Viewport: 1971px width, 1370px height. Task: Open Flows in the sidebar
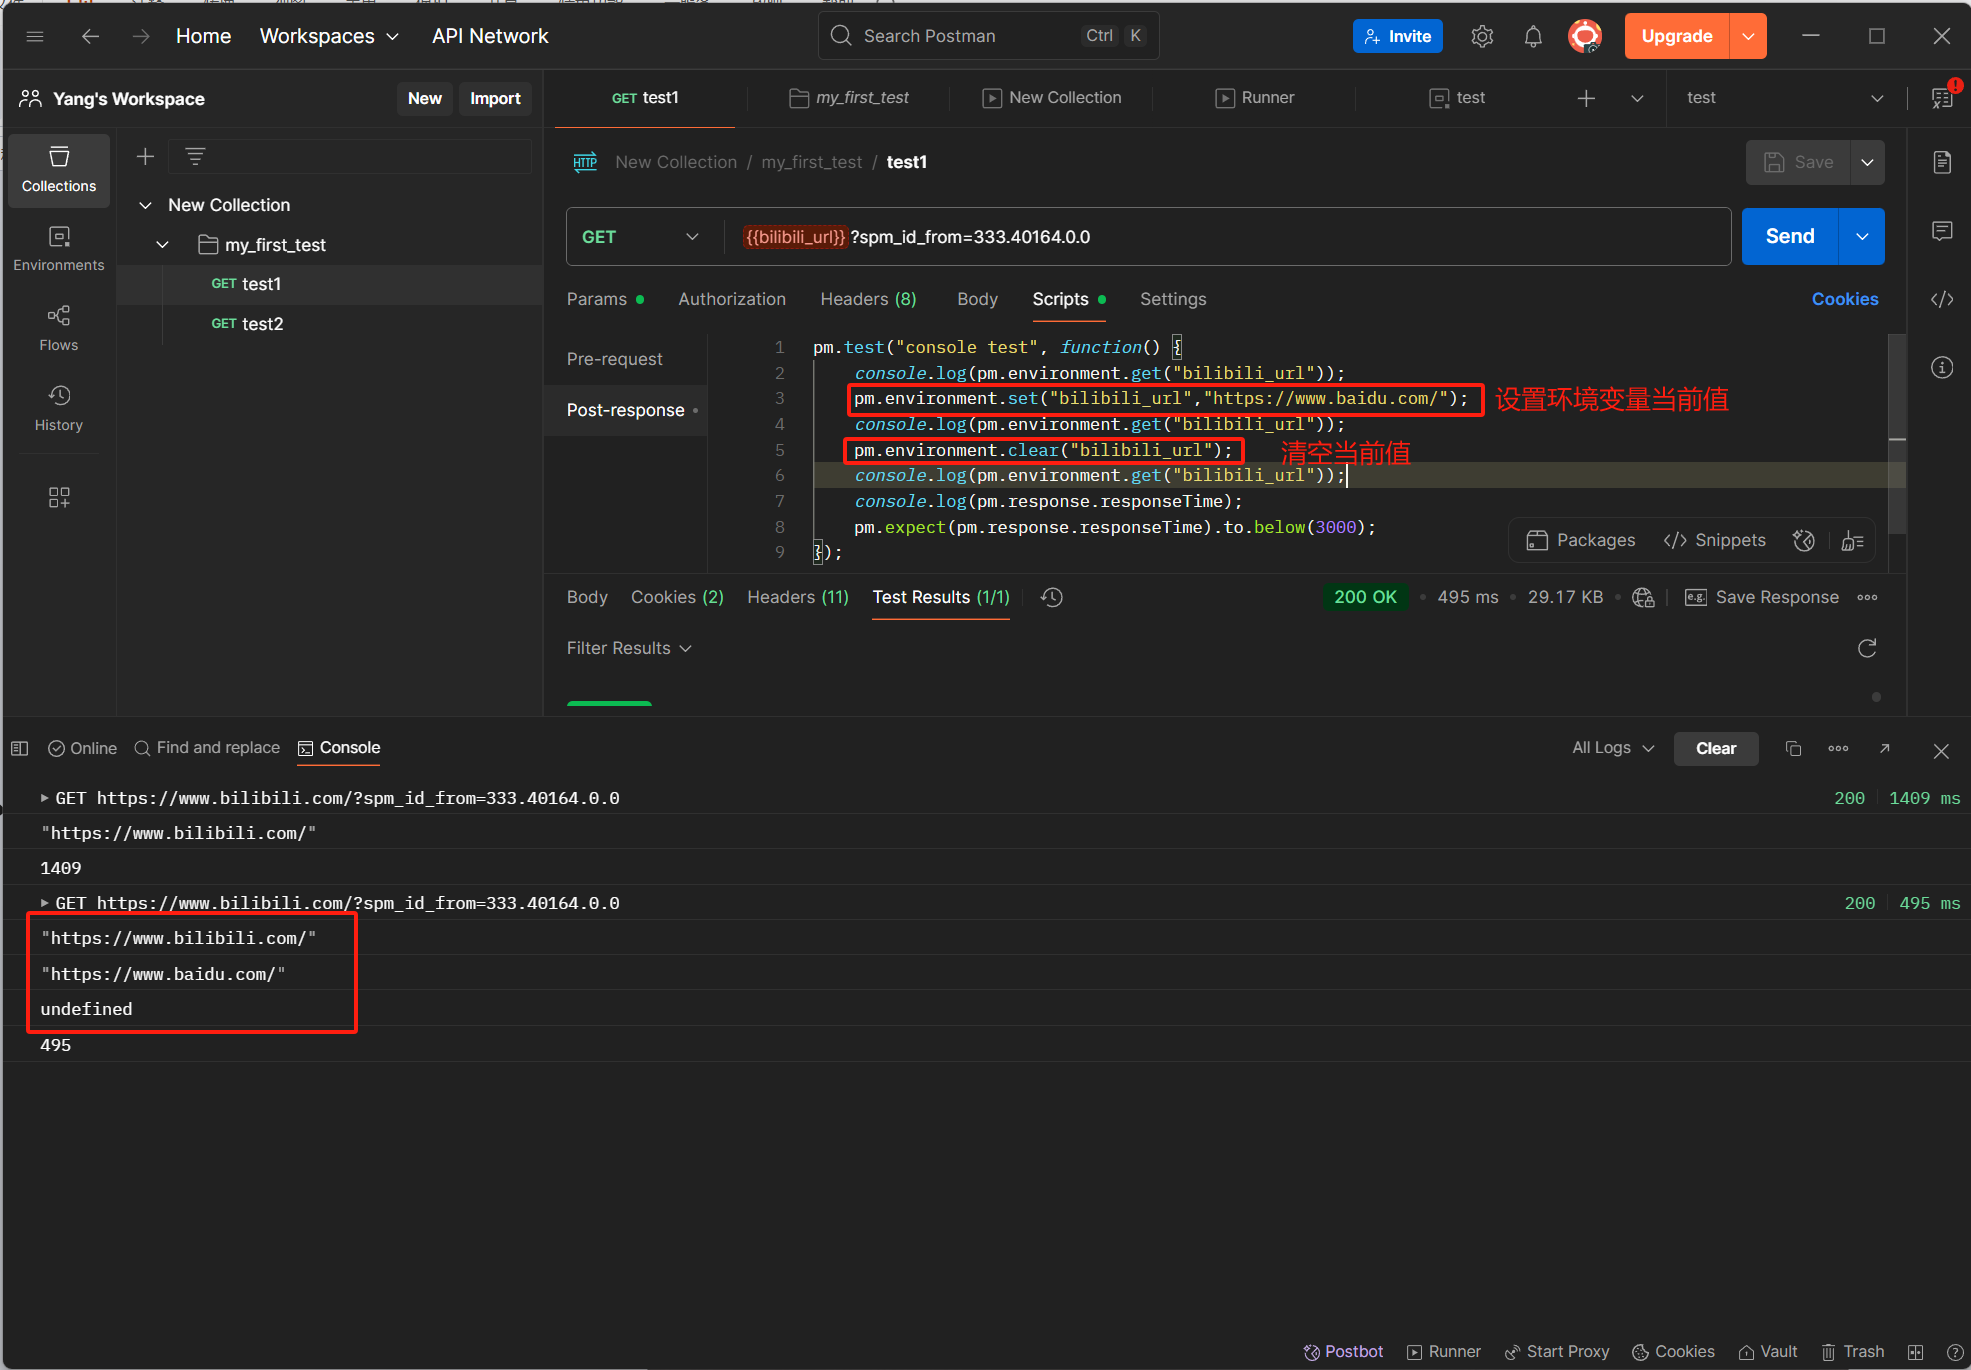coord(59,329)
